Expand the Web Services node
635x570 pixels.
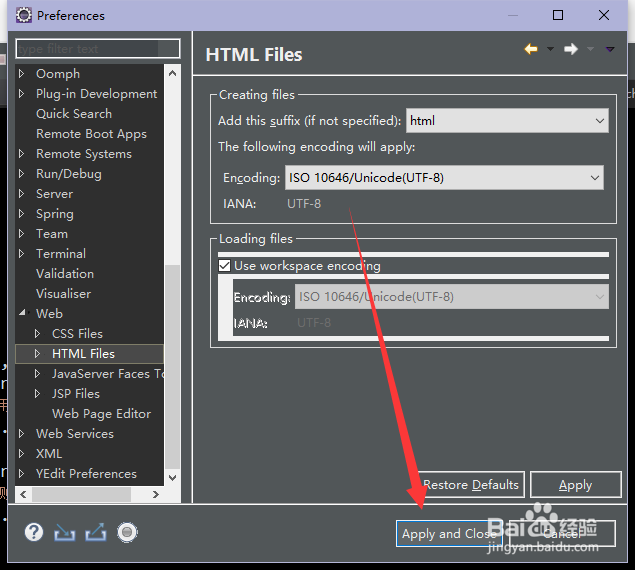21,433
